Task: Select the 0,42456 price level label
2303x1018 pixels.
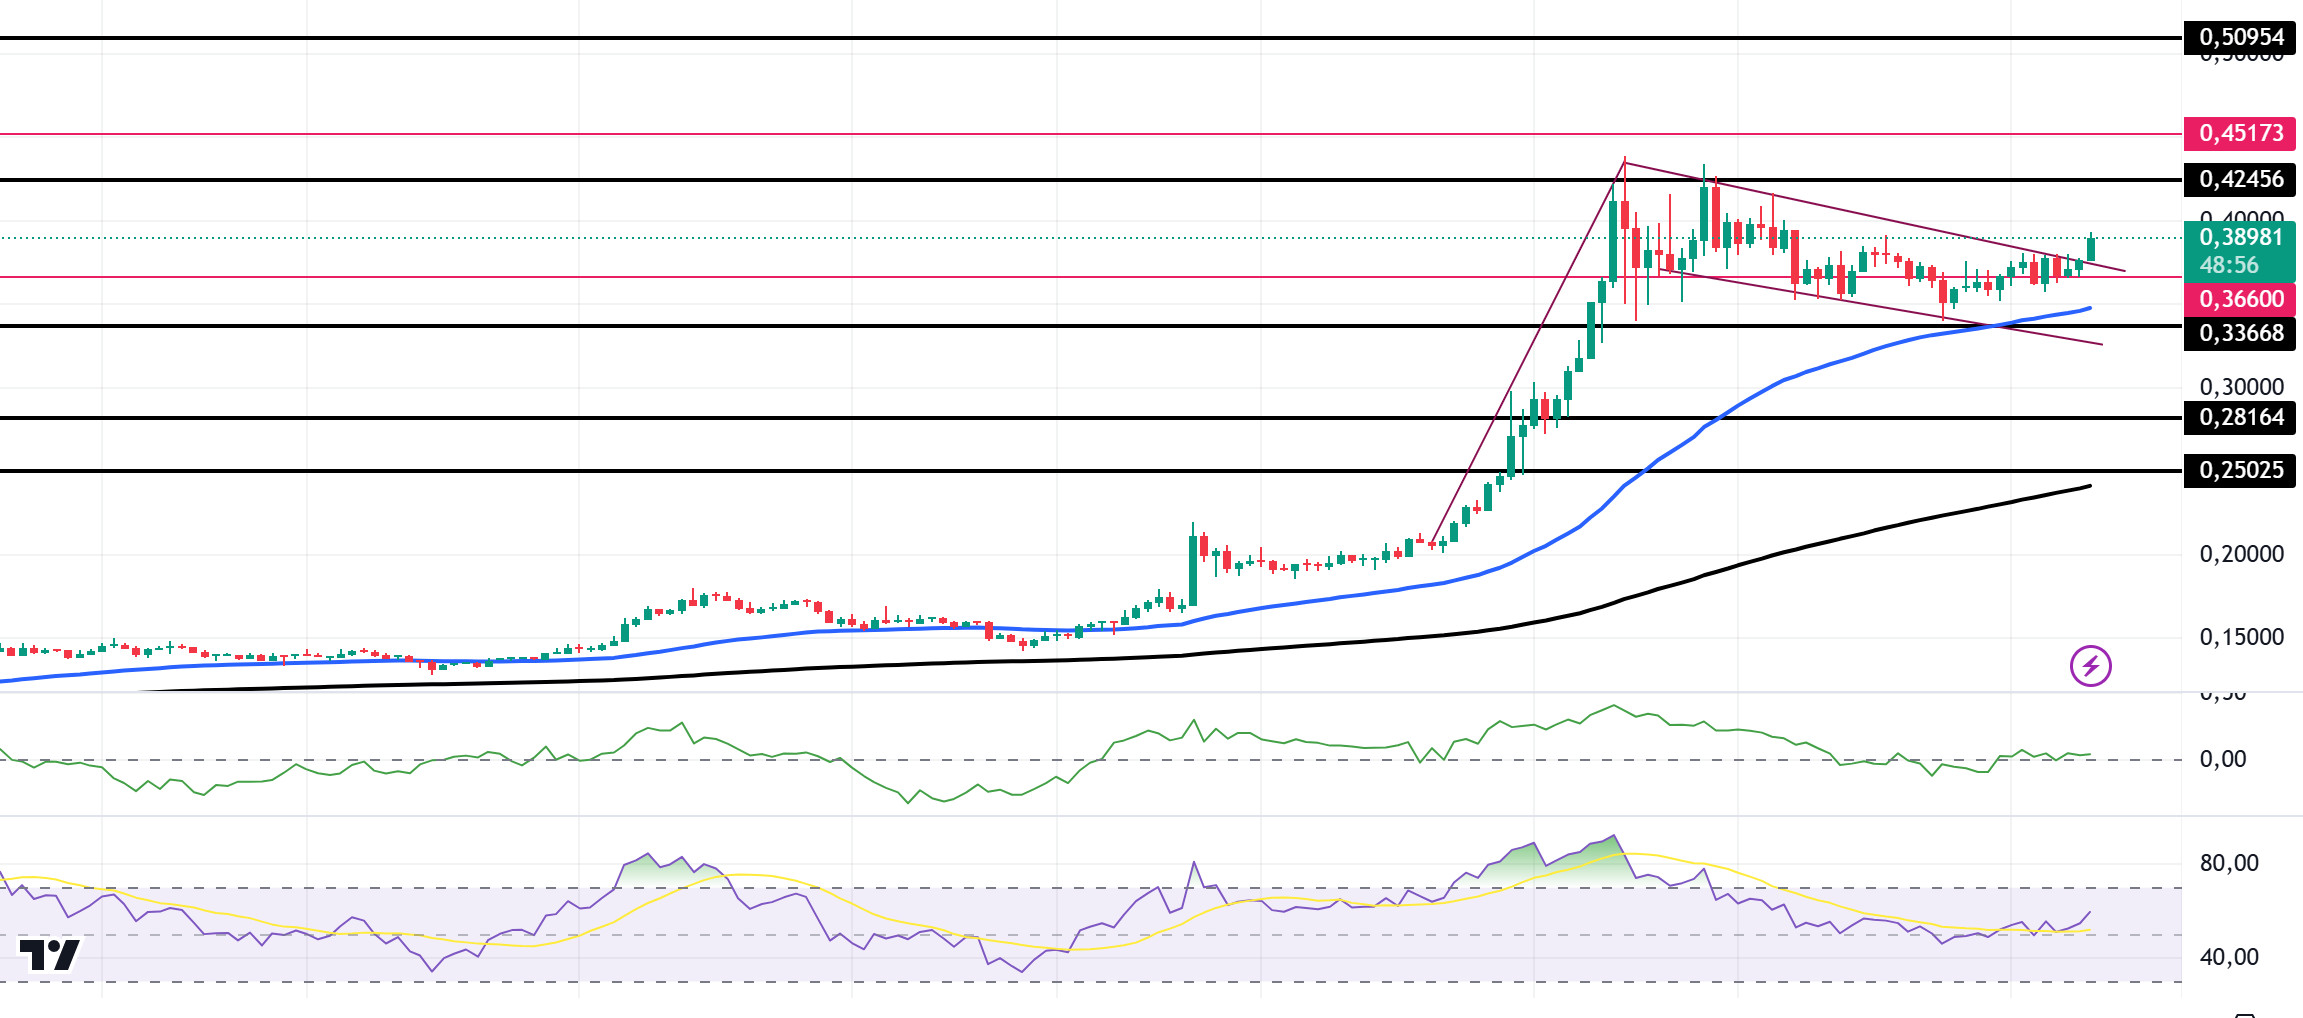Action: click(2240, 179)
